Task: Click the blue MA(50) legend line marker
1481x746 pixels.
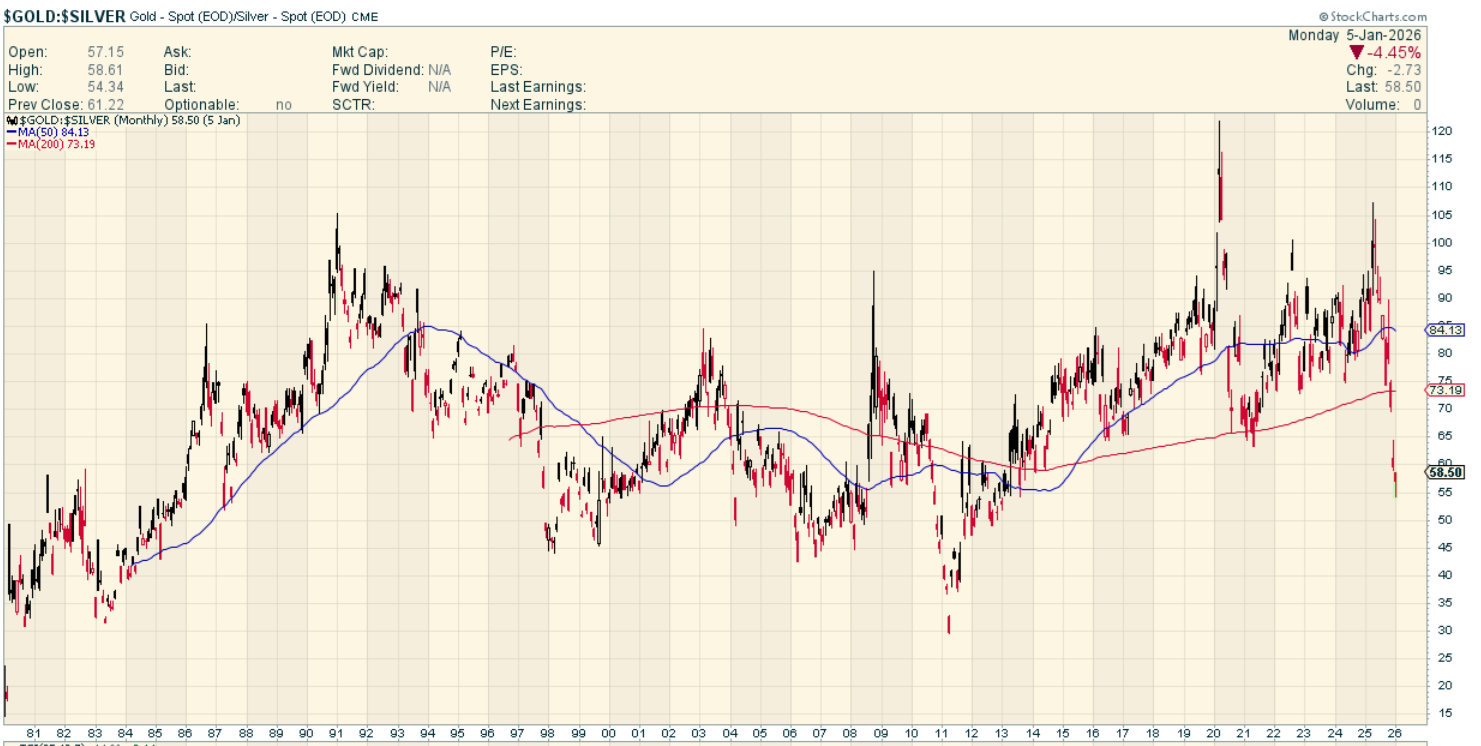Action: [12, 132]
